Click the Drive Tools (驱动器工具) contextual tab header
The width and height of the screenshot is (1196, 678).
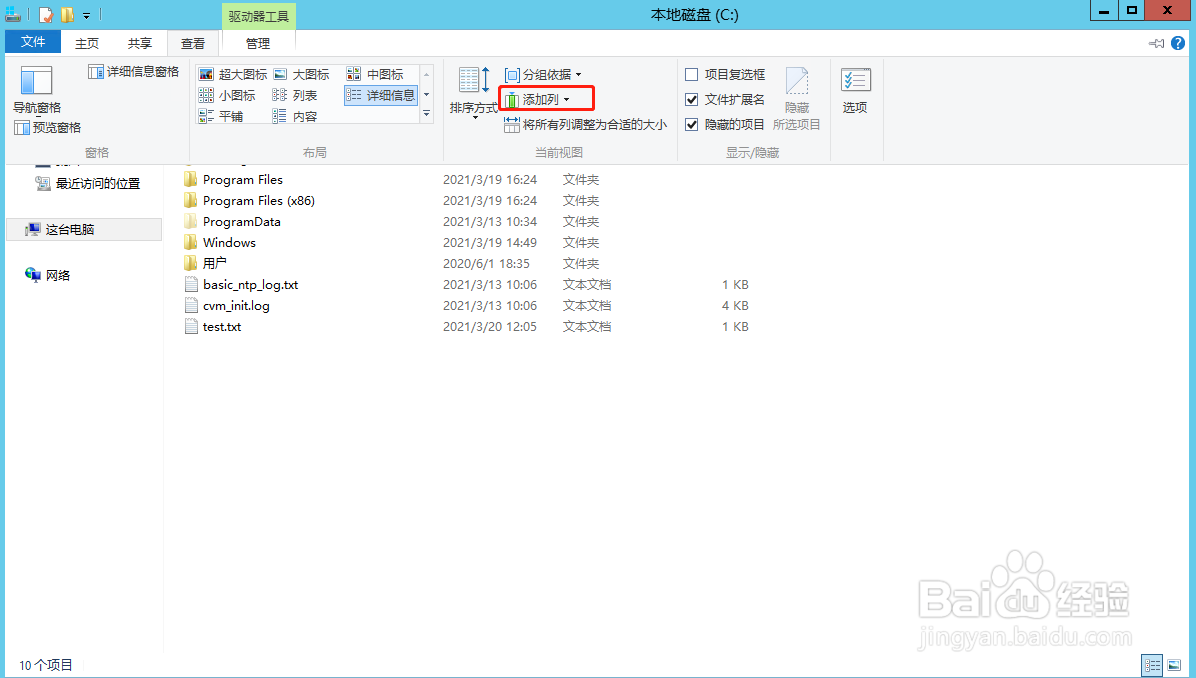[x=259, y=16]
